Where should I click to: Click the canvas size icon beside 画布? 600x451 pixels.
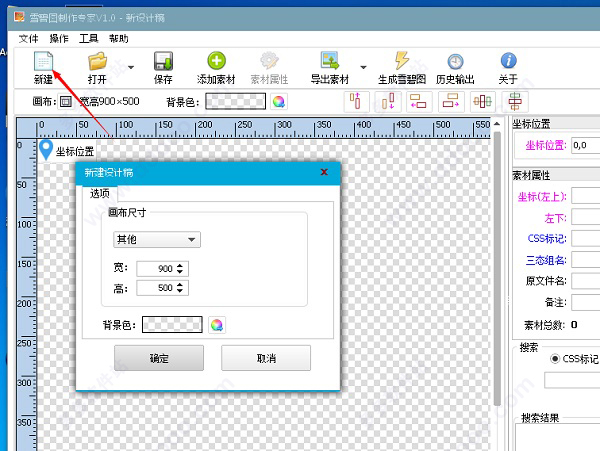click(66, 102)
